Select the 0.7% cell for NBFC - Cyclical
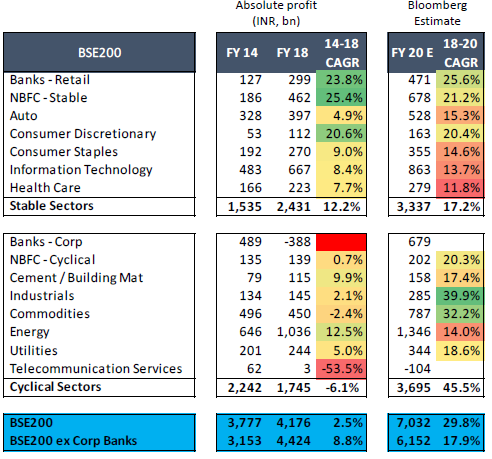The image size is (492, 459). 341,260
